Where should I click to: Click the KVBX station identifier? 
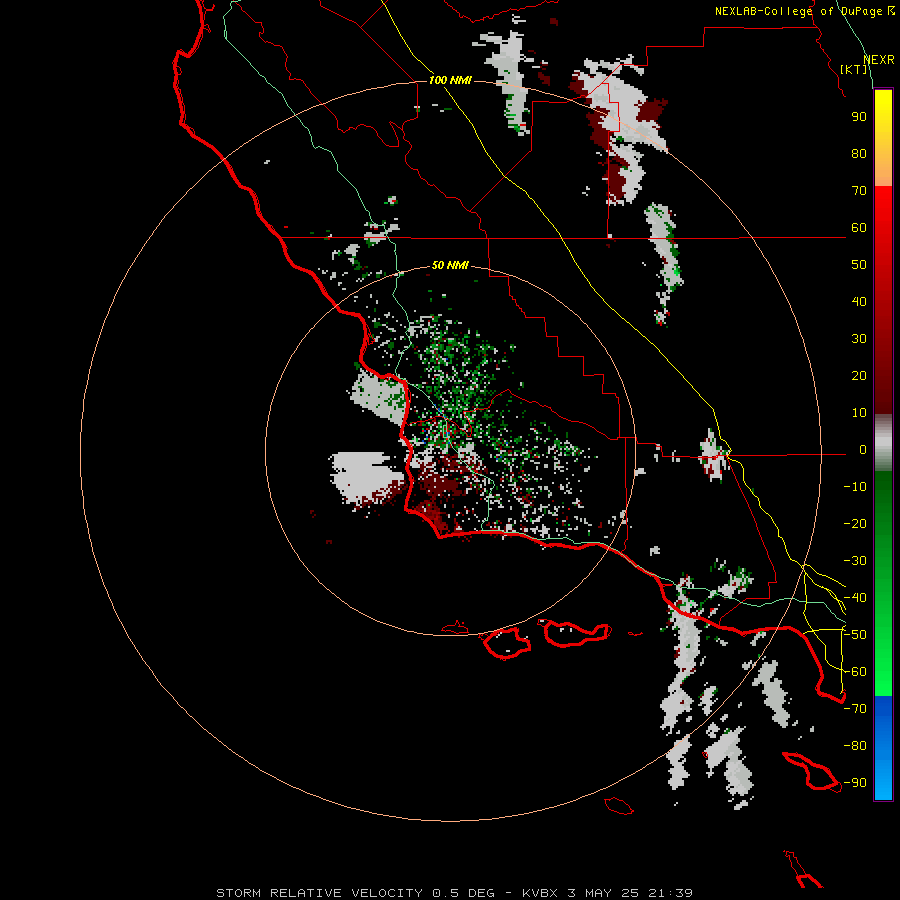(x=540, y=893)
